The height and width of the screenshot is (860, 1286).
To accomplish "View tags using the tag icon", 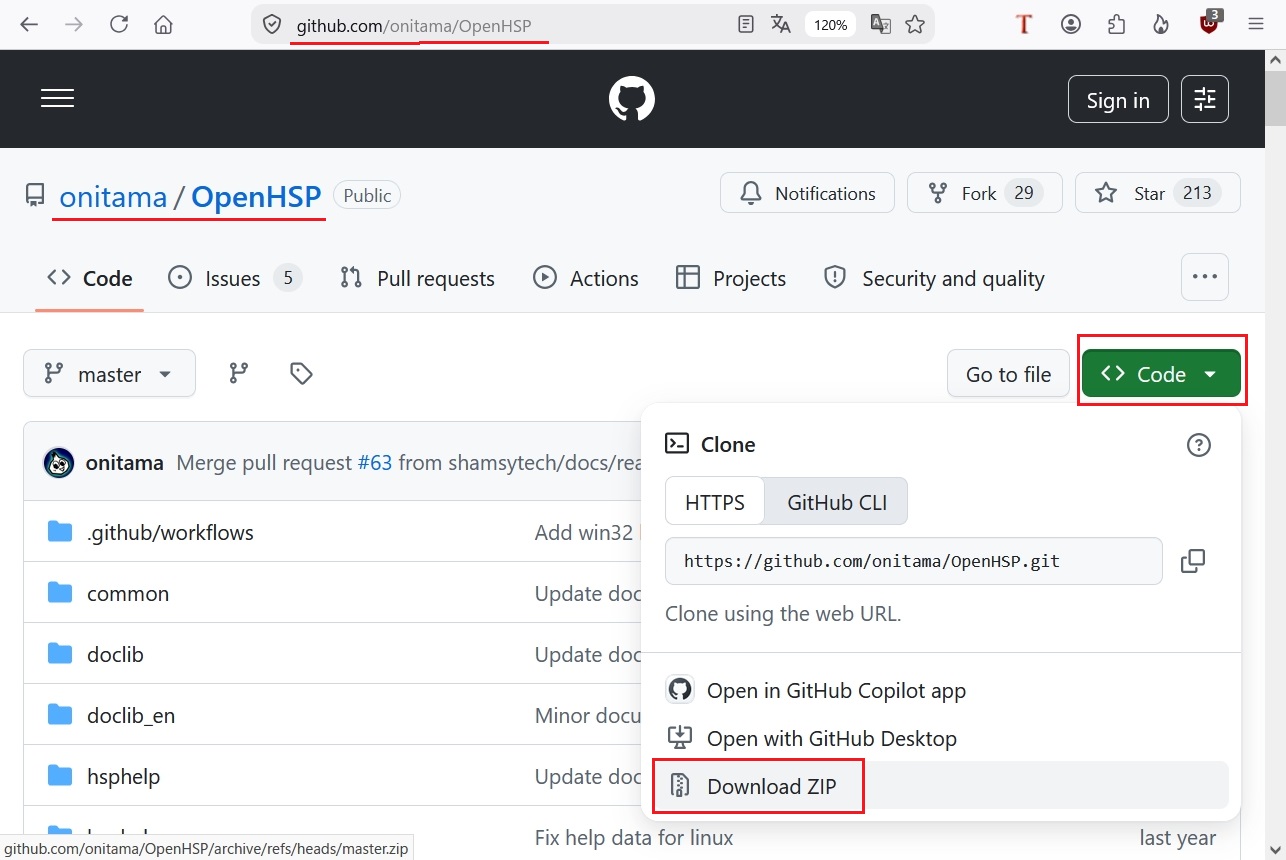I will point(301,374).
